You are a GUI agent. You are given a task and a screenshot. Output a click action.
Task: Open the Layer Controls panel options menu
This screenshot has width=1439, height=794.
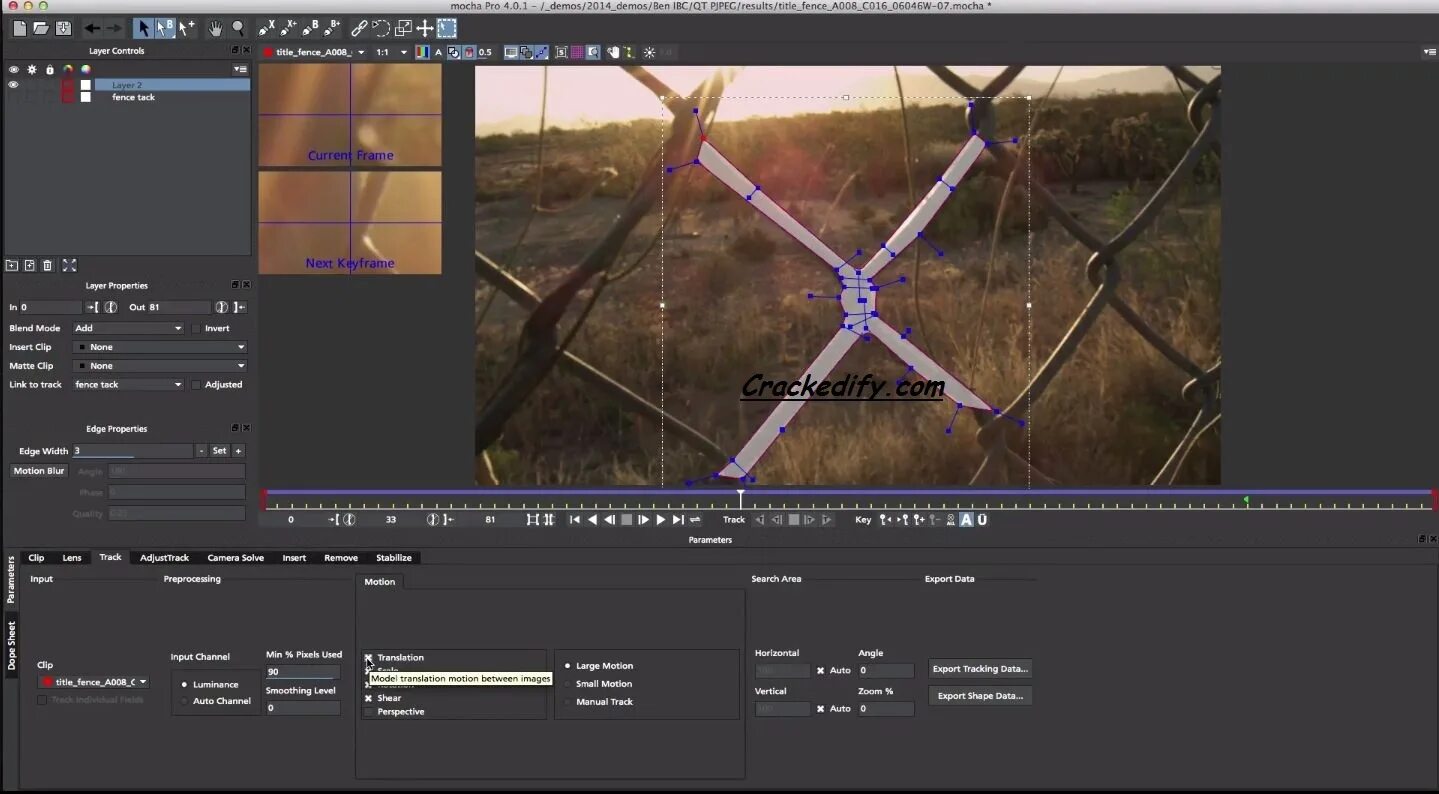click(240, 69)
